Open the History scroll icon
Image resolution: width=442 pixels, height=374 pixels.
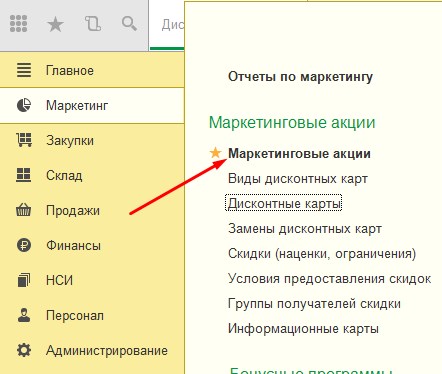93,24
